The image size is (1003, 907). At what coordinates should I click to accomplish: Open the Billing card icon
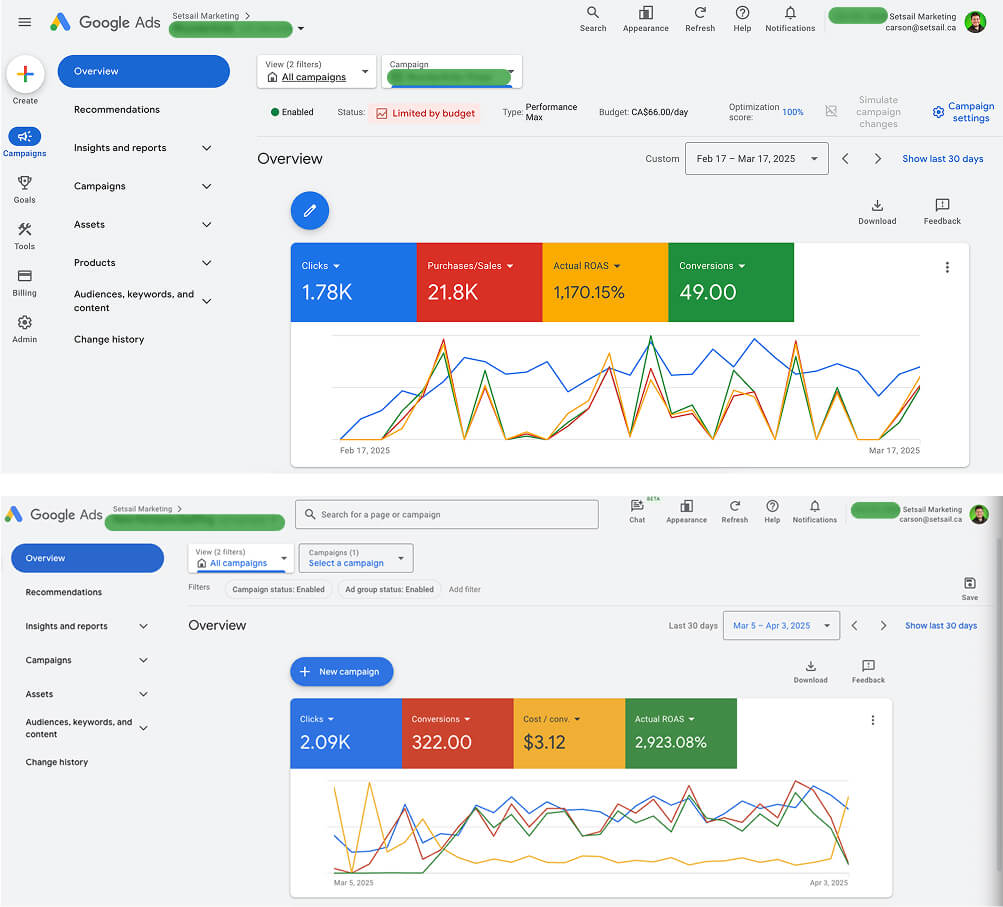pos(25,276)
